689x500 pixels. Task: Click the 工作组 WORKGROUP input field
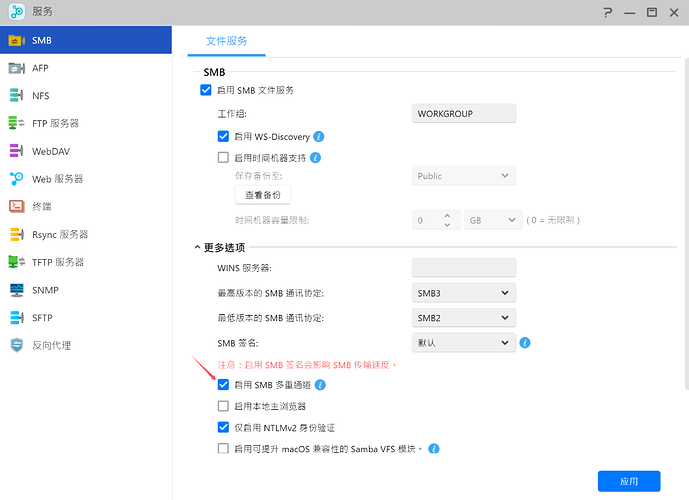464,114
